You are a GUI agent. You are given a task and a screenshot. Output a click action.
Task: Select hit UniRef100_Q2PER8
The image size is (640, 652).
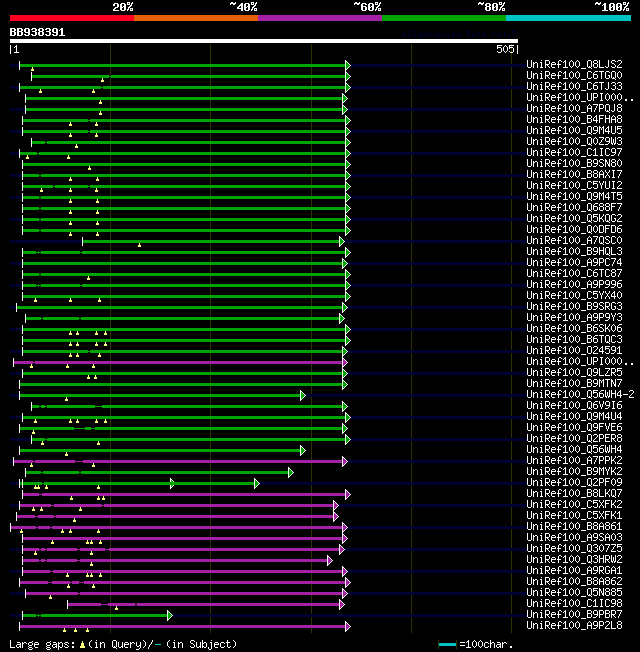(574, 438)
